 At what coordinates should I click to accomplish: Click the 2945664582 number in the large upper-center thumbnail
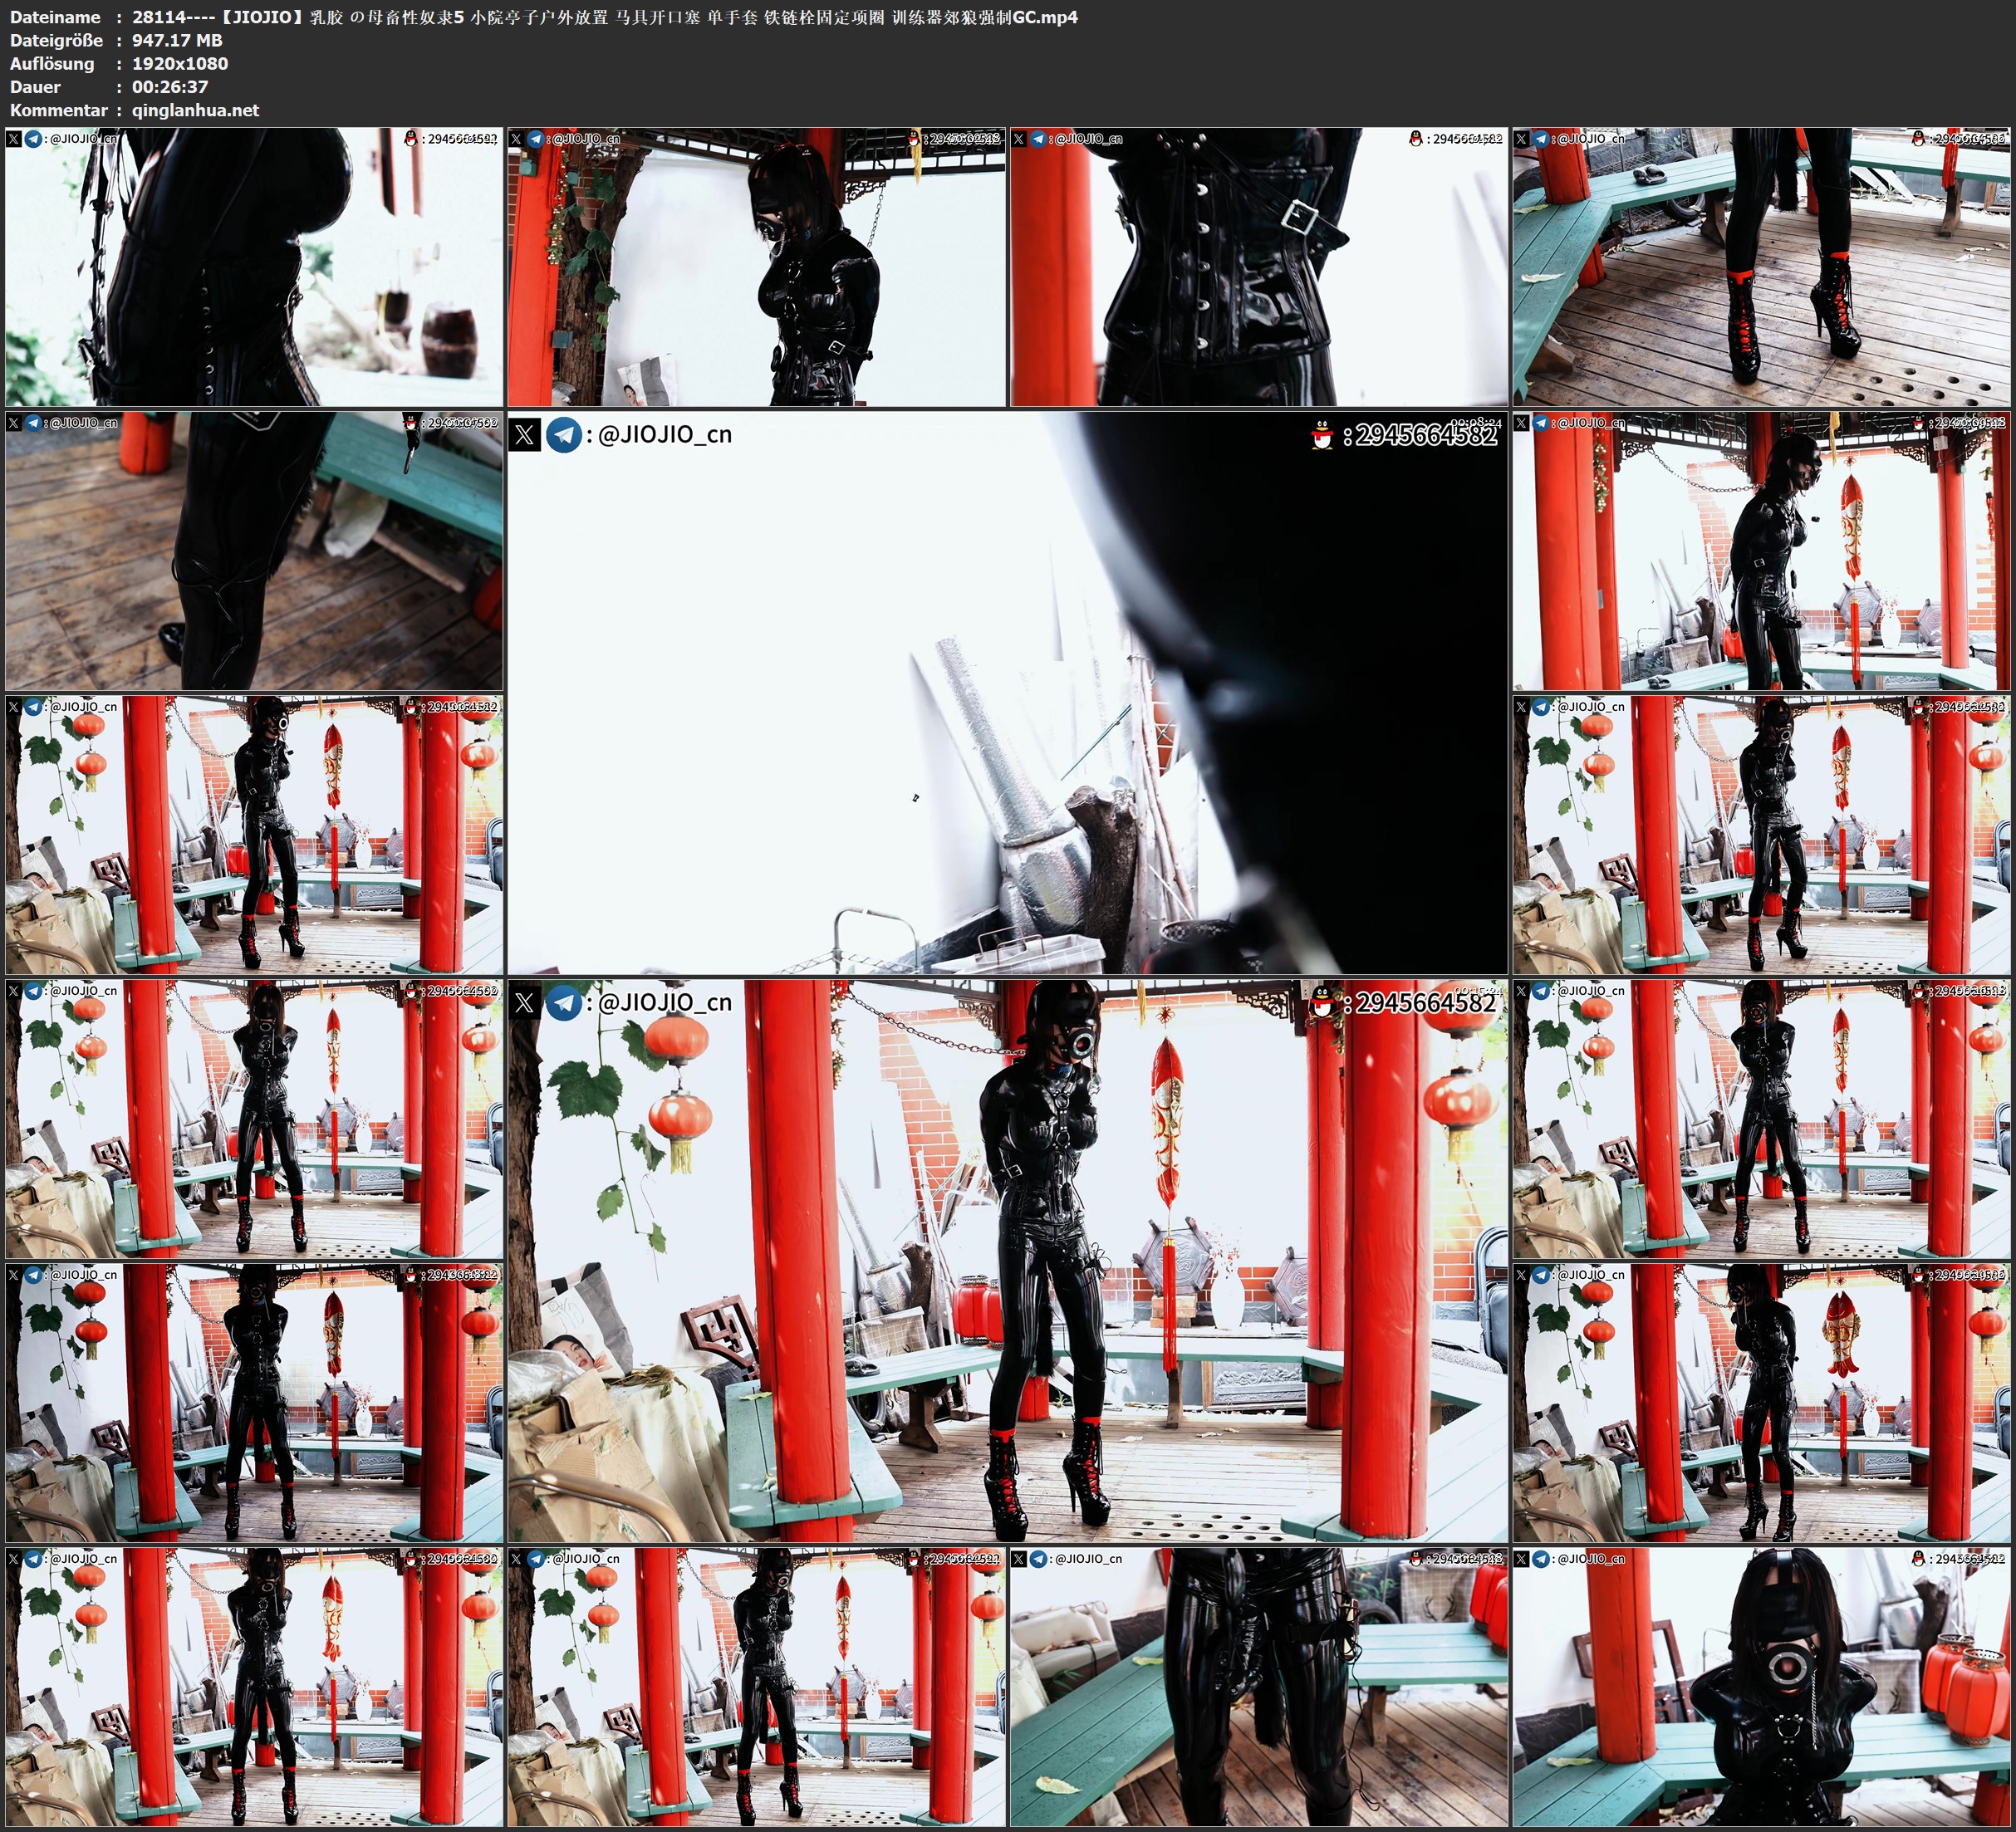coord(1426,435)
